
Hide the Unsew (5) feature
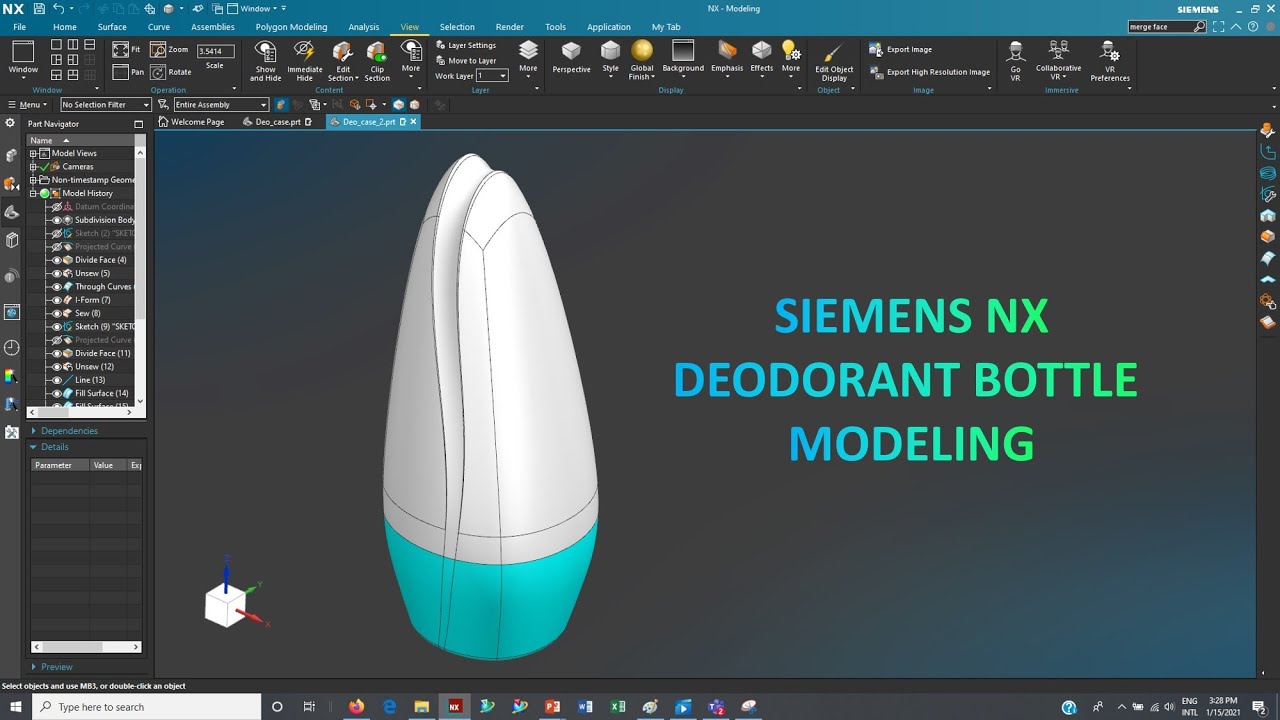(57, 273)
